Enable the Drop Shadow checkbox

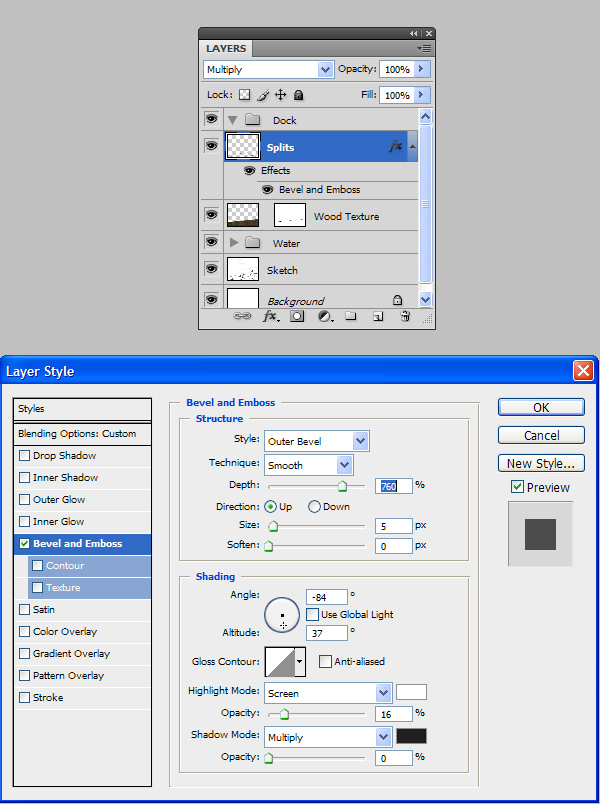pos(24,456)
